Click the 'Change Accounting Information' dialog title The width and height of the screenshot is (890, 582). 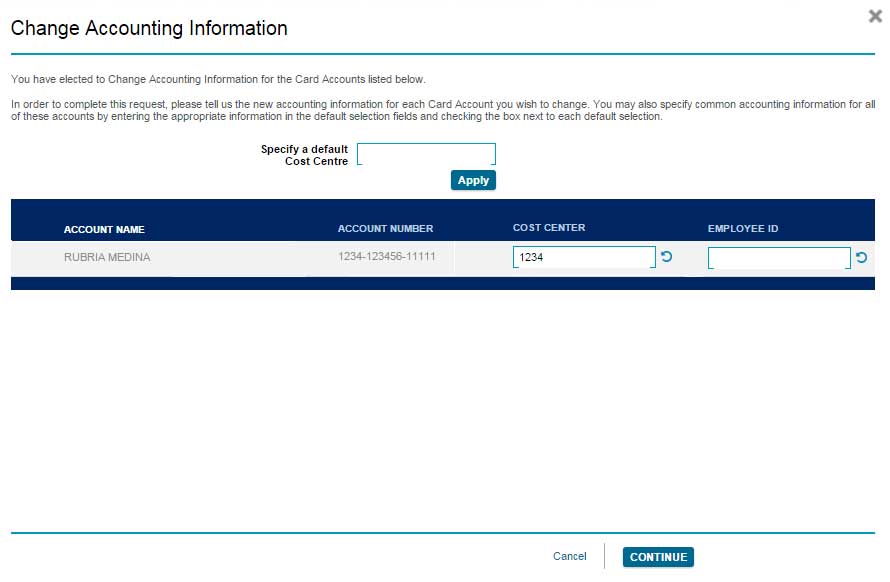point(149,29)
